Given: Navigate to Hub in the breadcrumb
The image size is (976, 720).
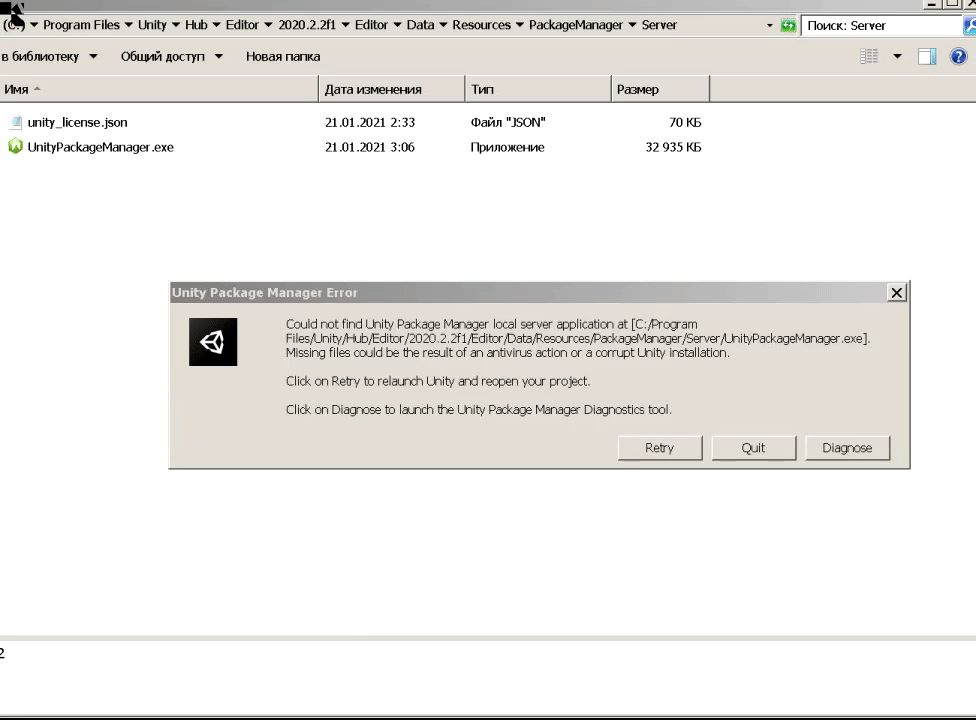Looking at the screenshot, I should 196,25.
